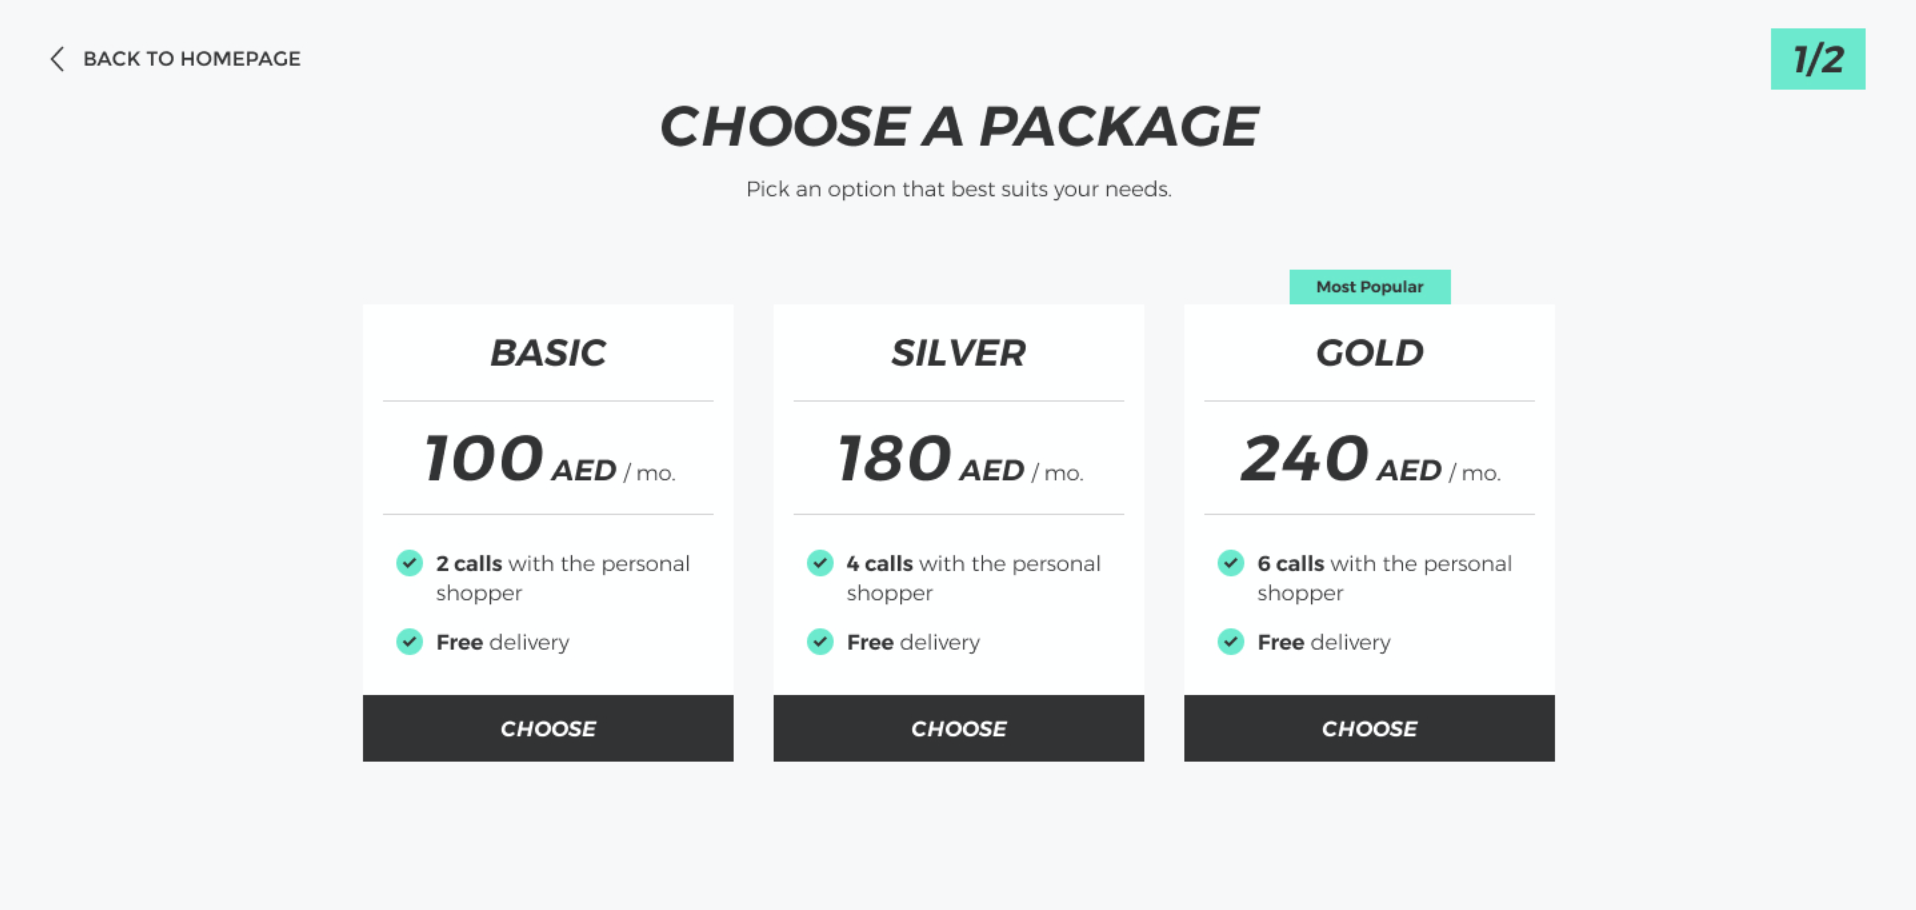Choose the Basic package
1916x910 pixels.
[548, 728]
